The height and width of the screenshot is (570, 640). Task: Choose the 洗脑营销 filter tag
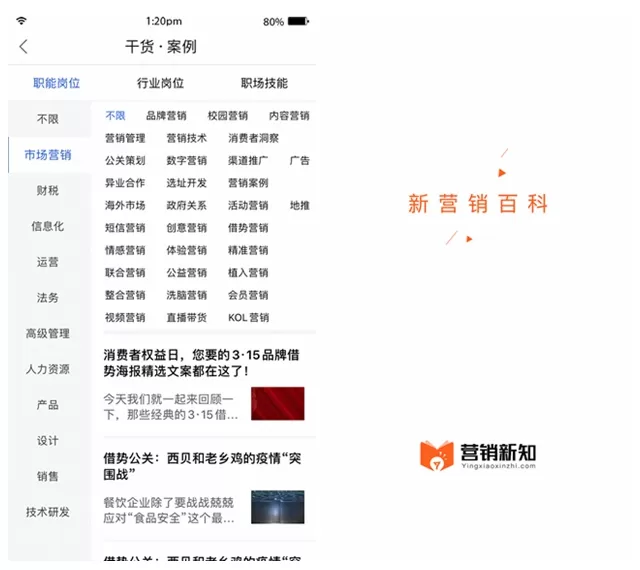click(187, 295)
